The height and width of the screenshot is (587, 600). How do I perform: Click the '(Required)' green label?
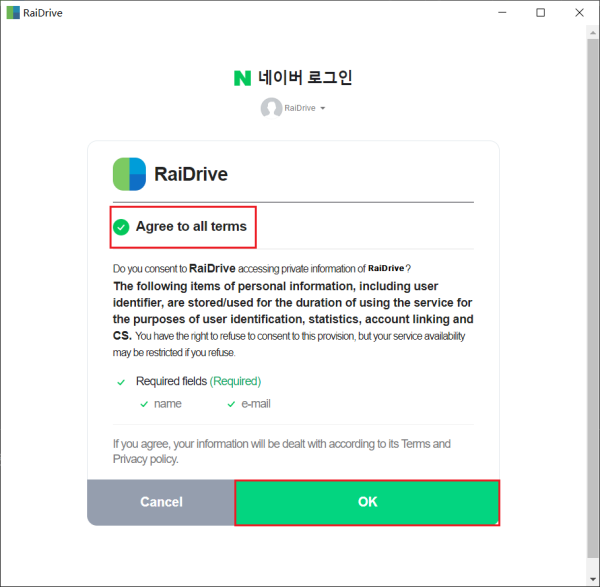235,381
